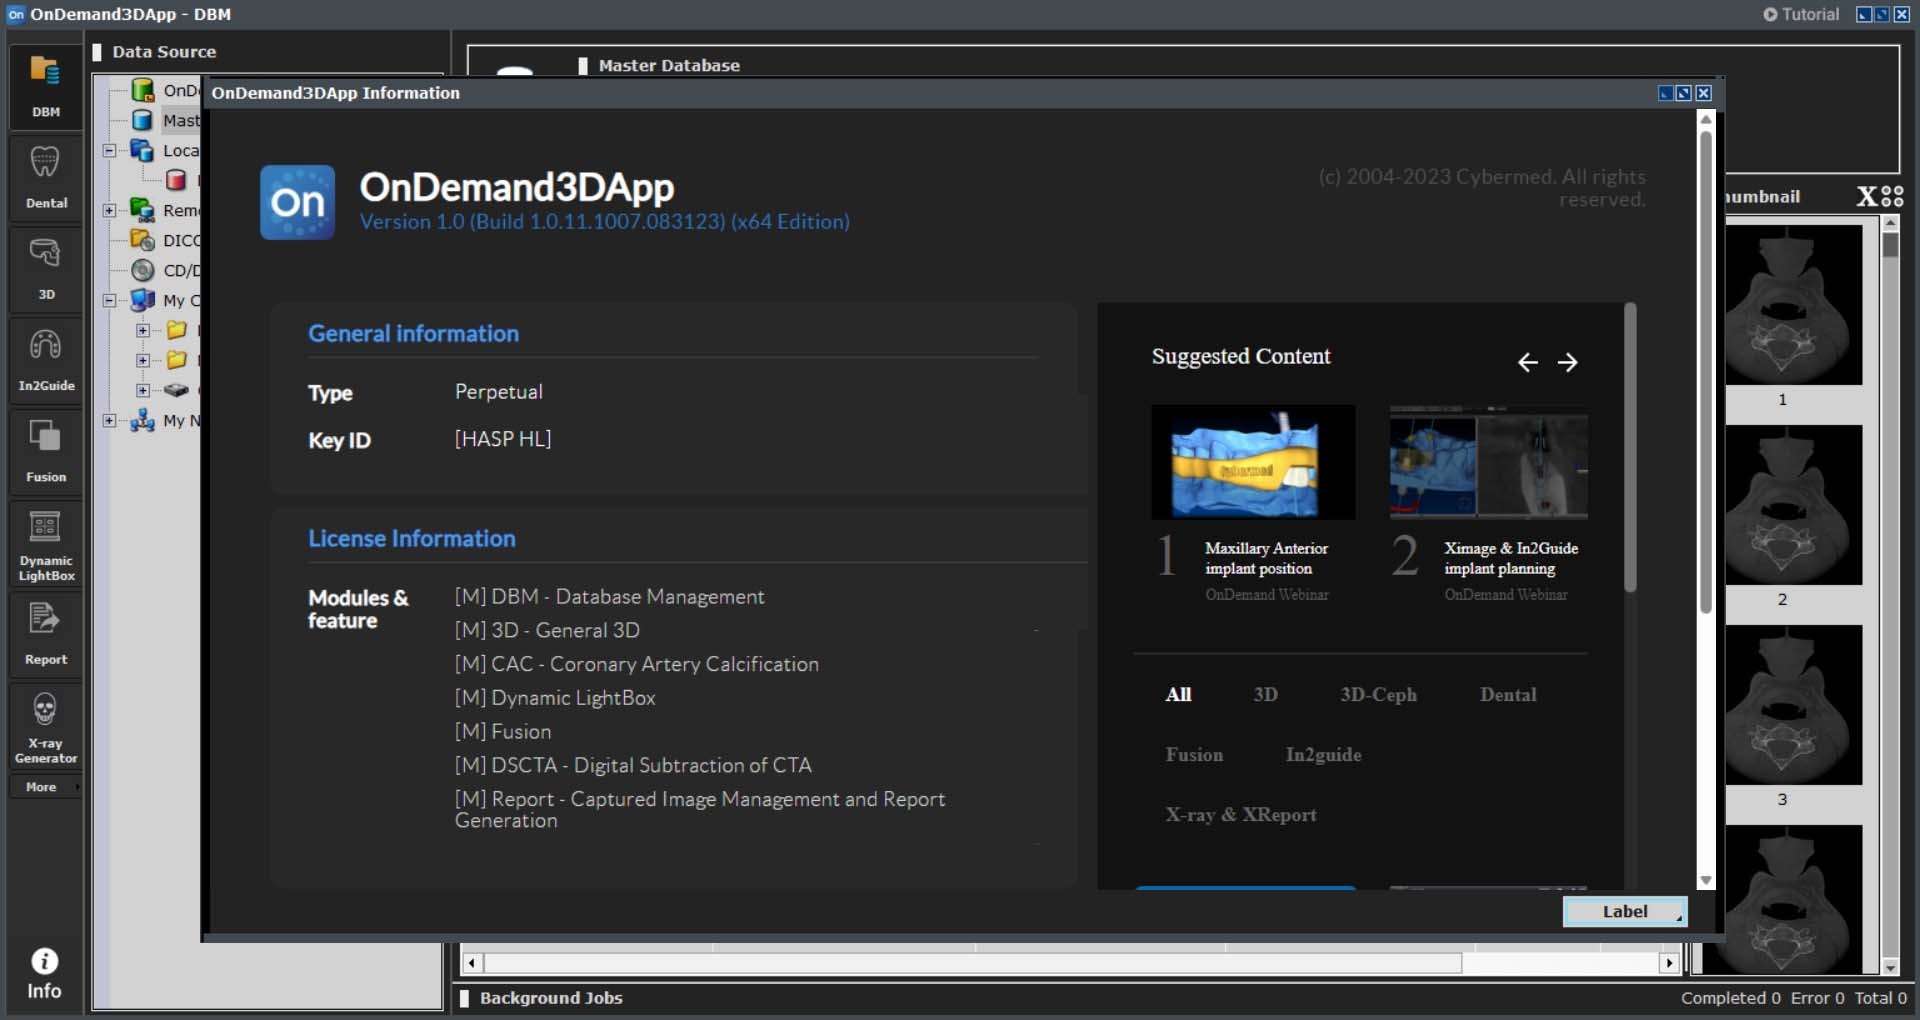Screen dimensions: 1920x1020
Task: Open Dynamic LightBox module
Action: [x=46, y=542]
